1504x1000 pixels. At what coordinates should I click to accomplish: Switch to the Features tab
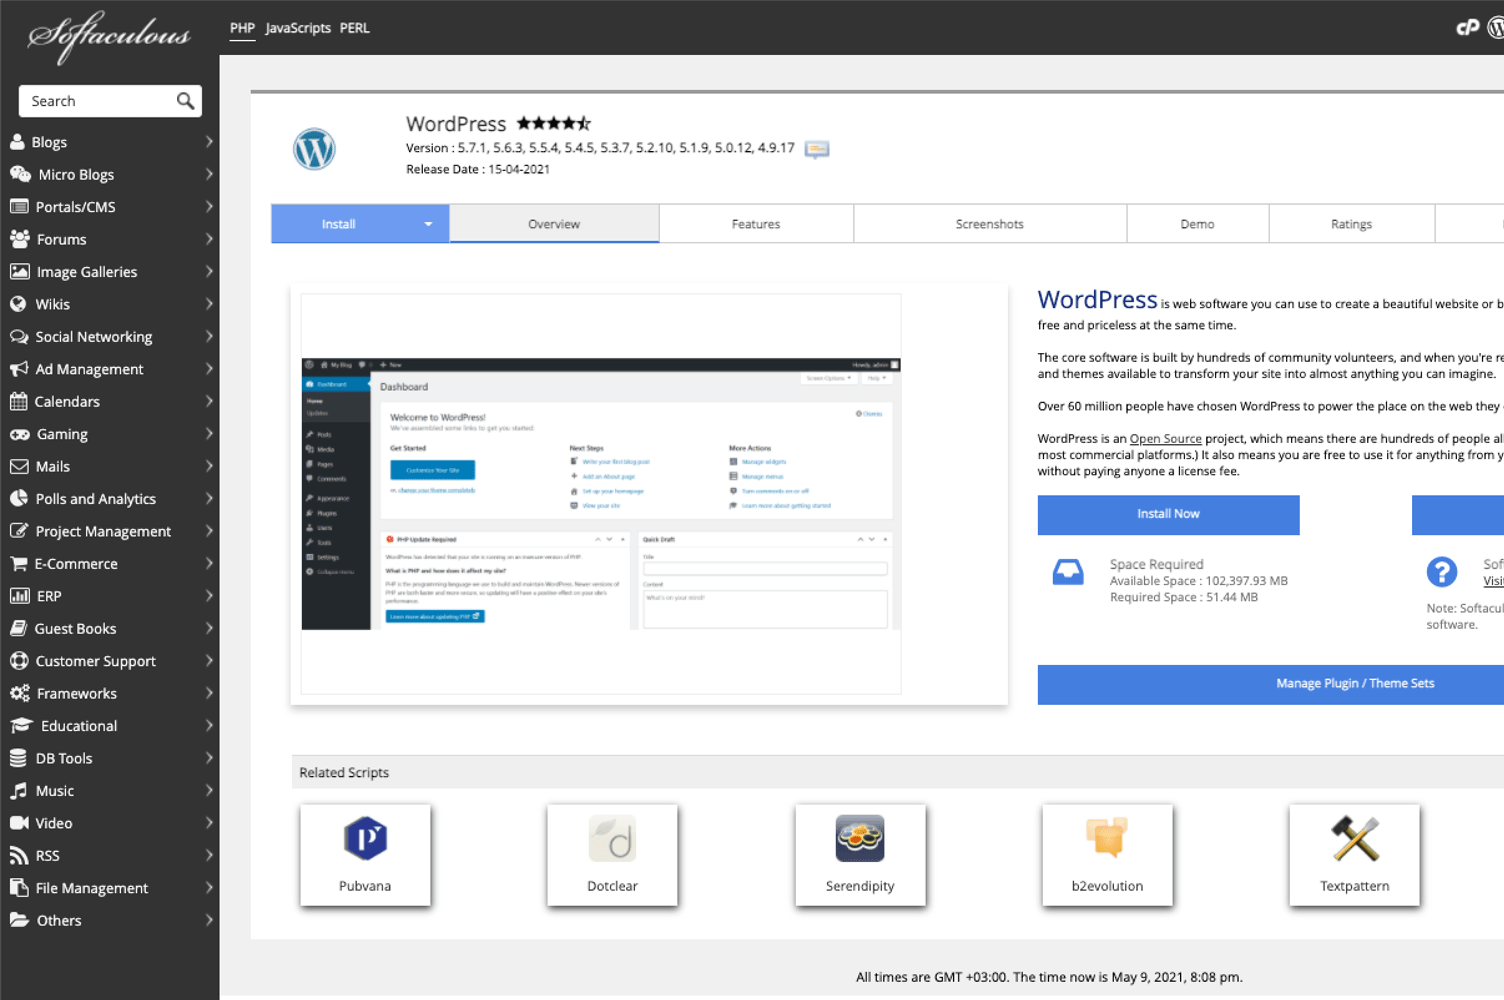755,224
